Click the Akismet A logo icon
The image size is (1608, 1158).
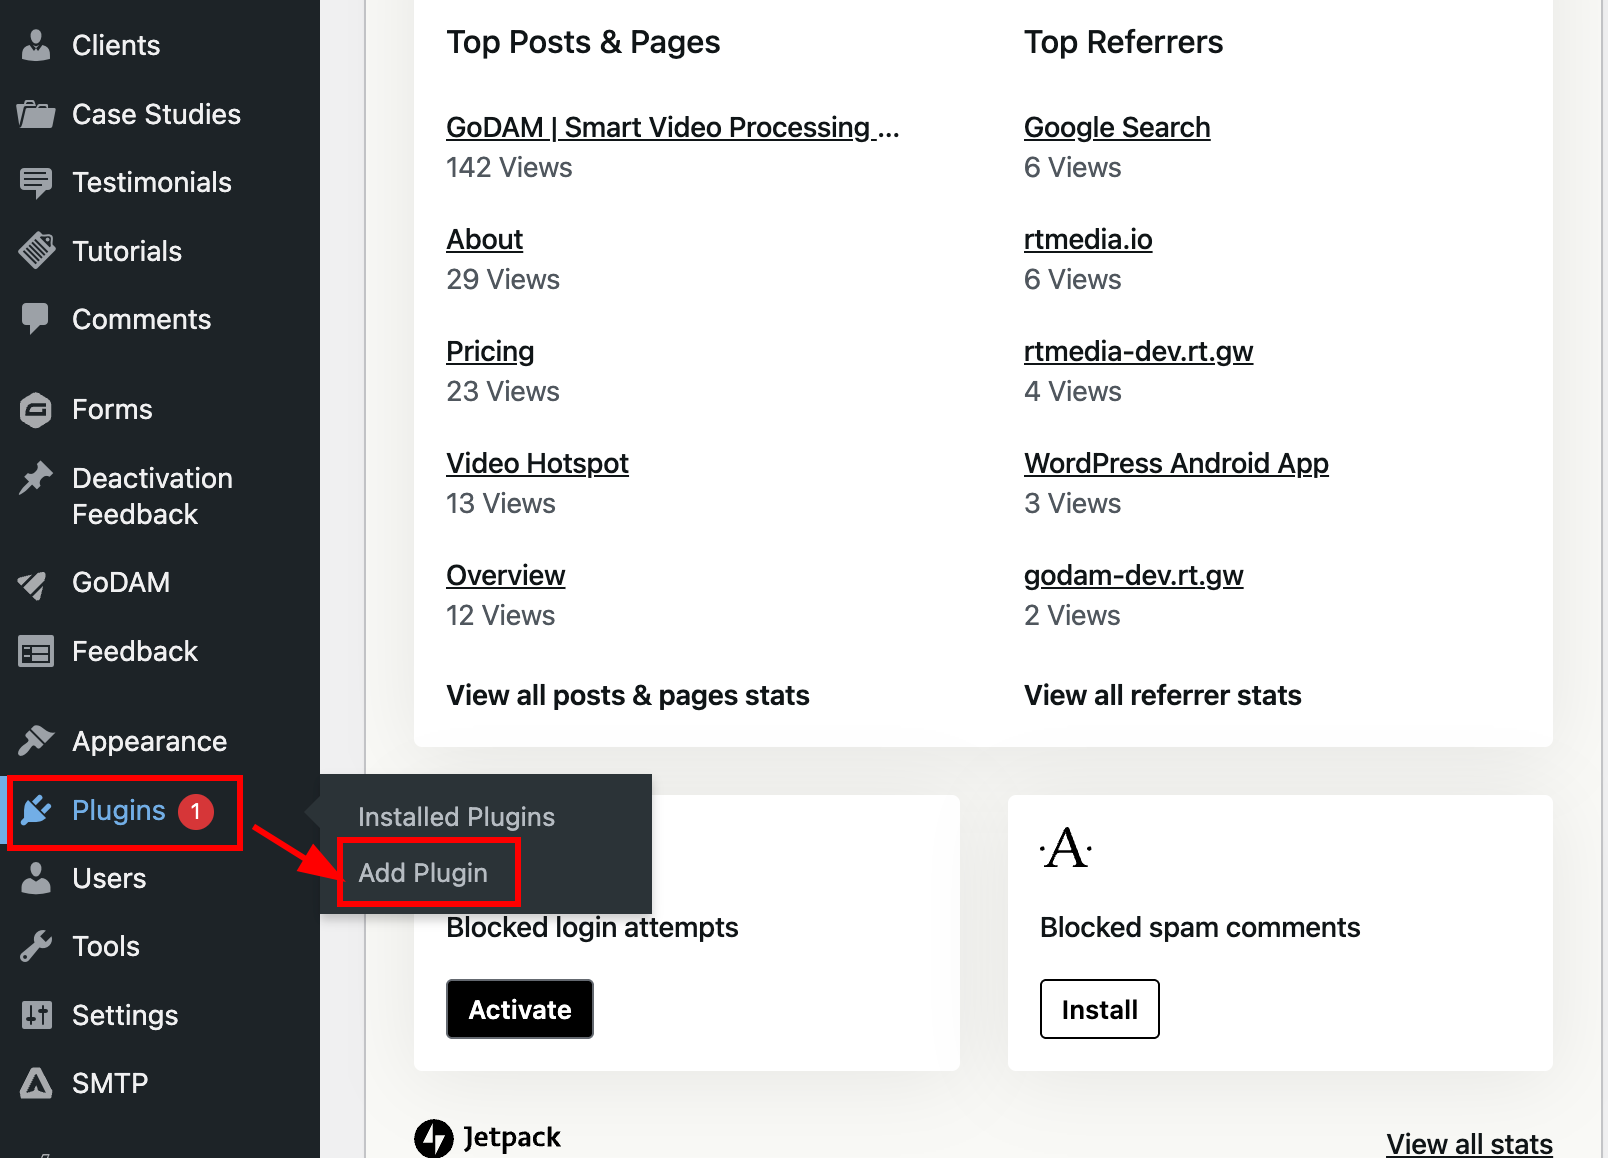point(1066,849)
